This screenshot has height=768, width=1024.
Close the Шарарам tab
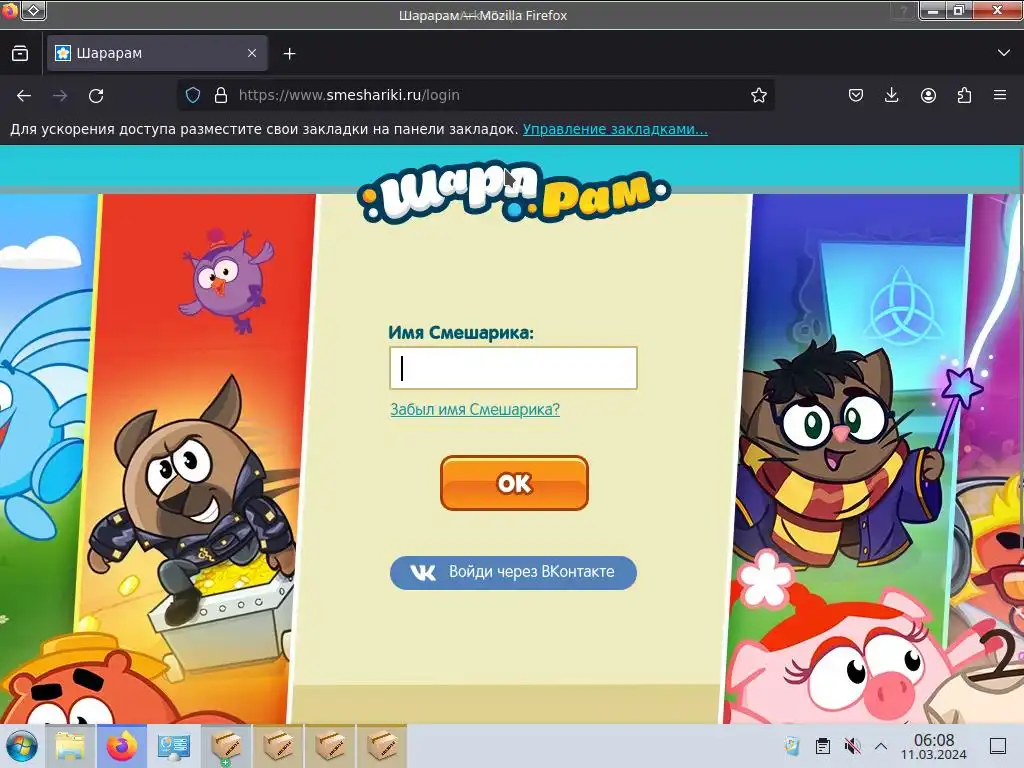(x=252, y=54)
